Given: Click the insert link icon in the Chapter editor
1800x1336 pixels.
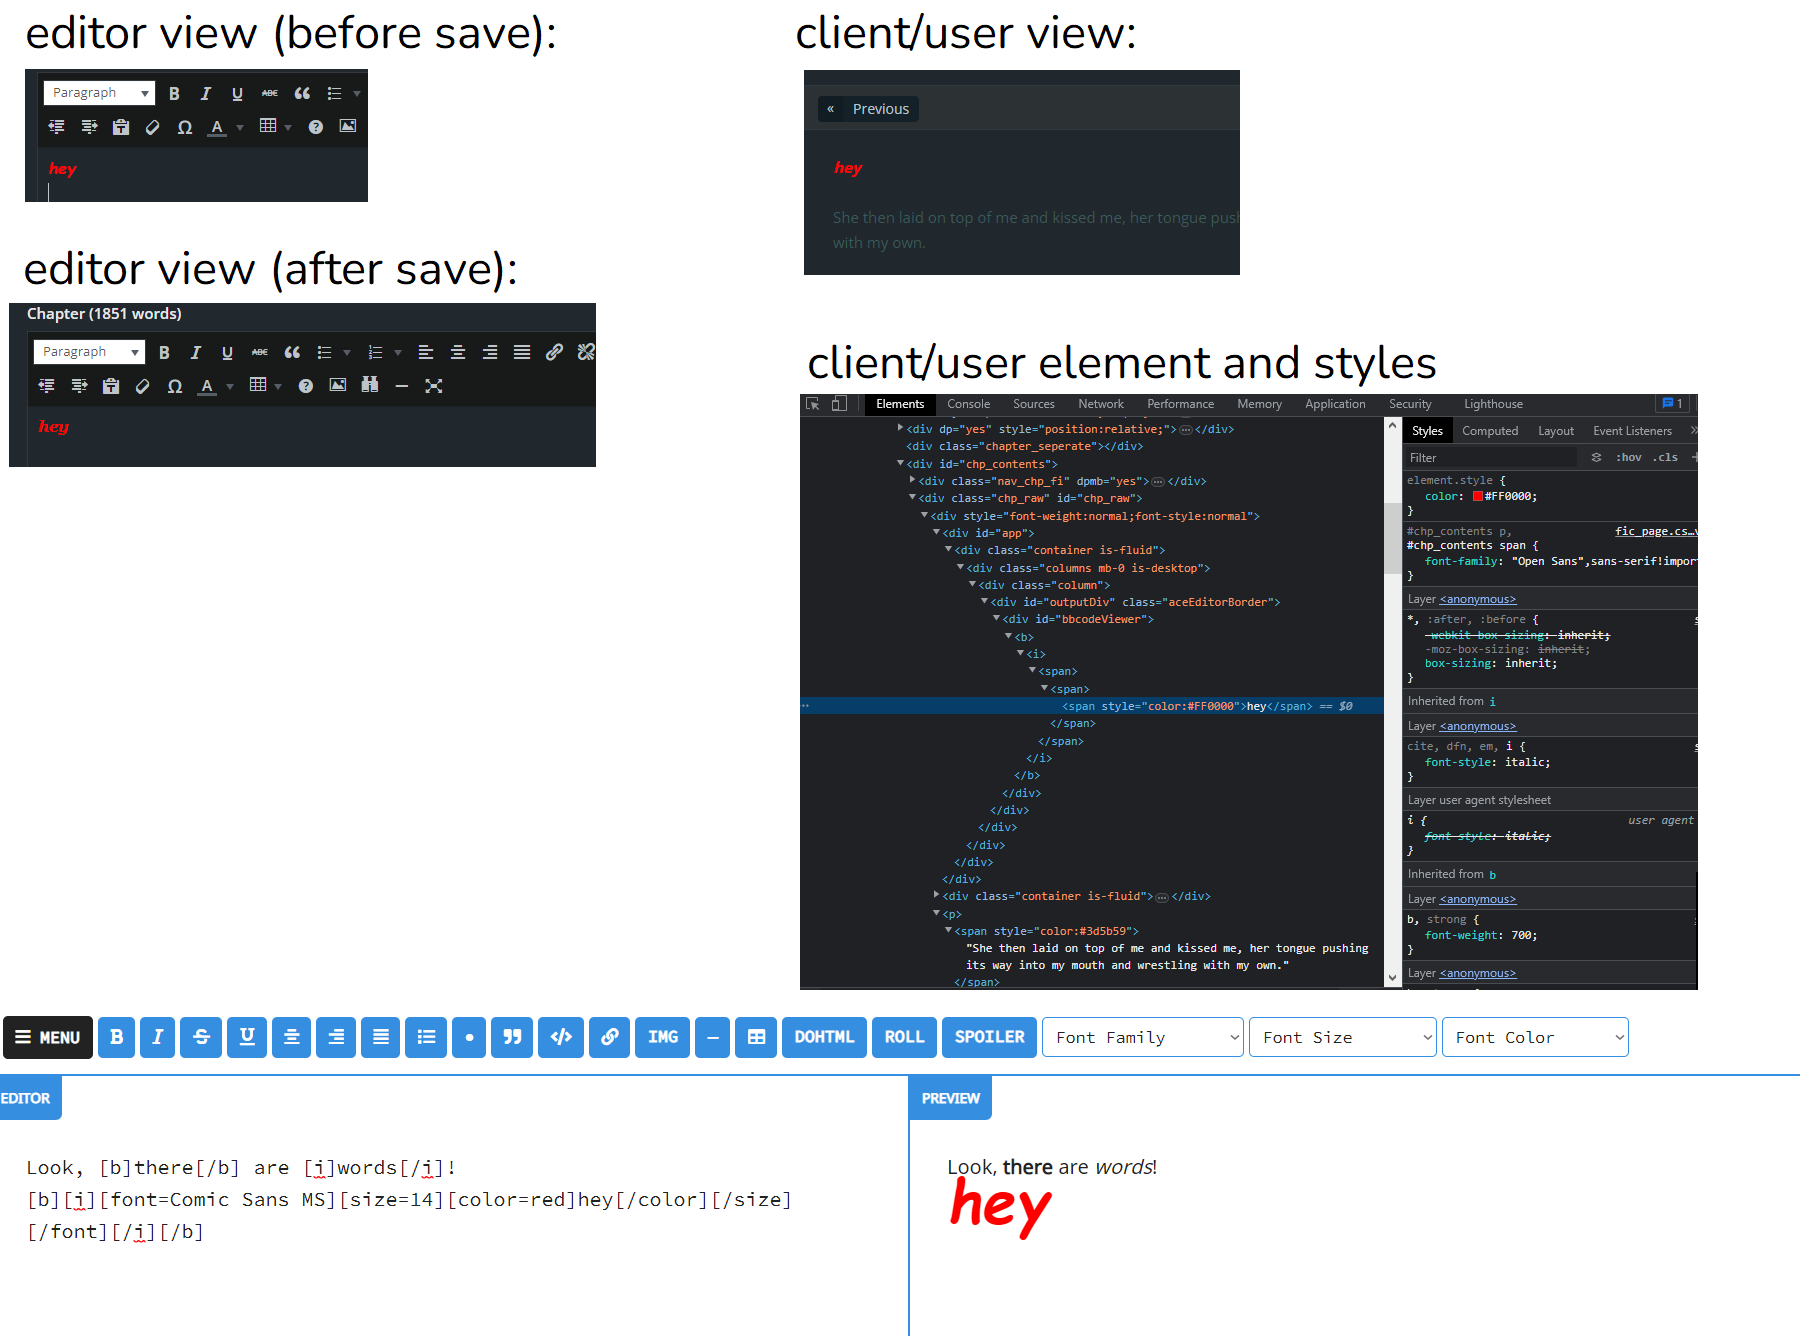Looking at the screenshot, I should [554, 352].
